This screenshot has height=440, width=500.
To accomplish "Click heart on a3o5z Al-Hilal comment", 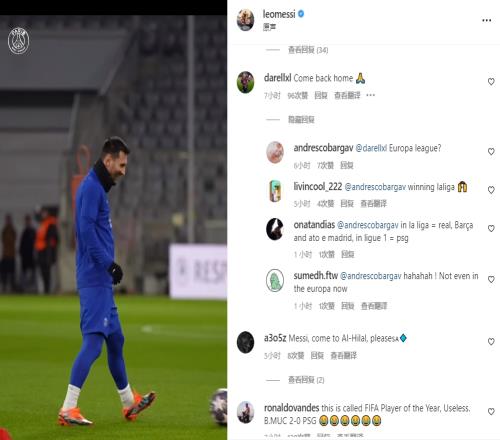I will (491, 341).
